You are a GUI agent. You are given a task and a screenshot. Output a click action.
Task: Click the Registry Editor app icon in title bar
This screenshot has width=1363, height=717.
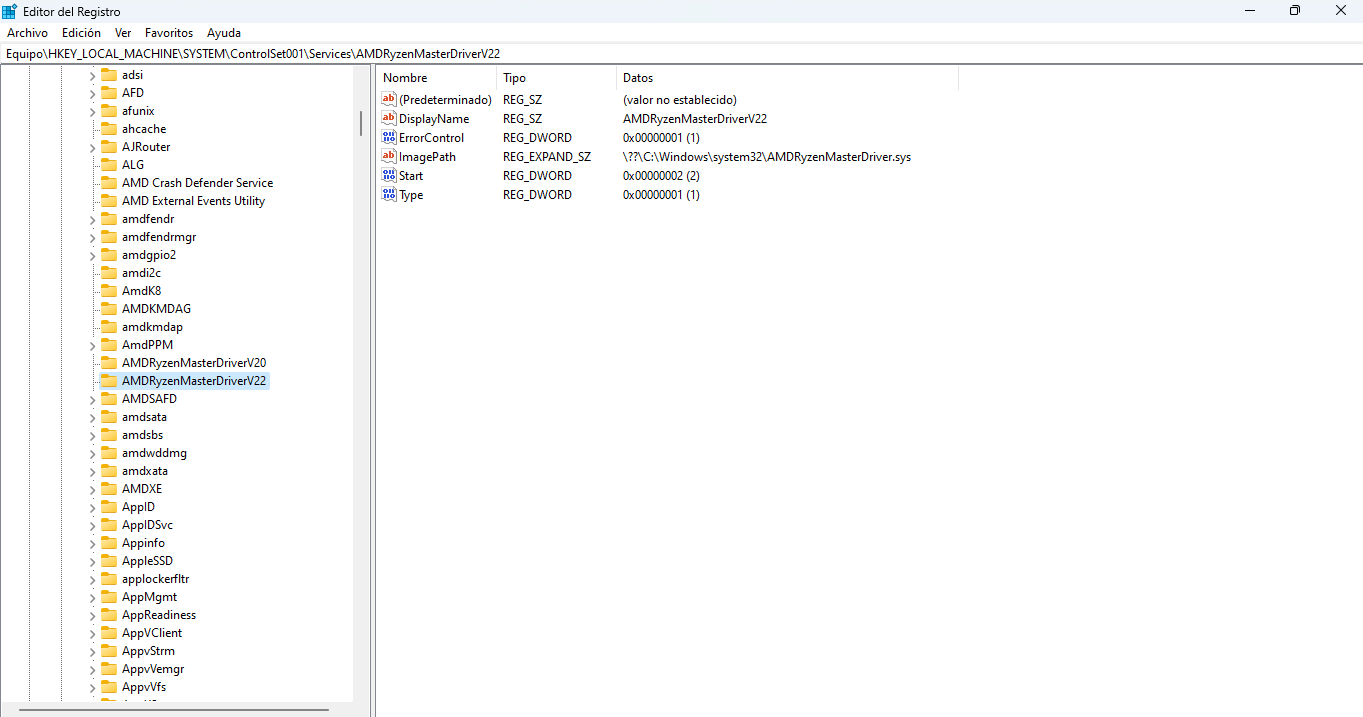tap(10, 11)
